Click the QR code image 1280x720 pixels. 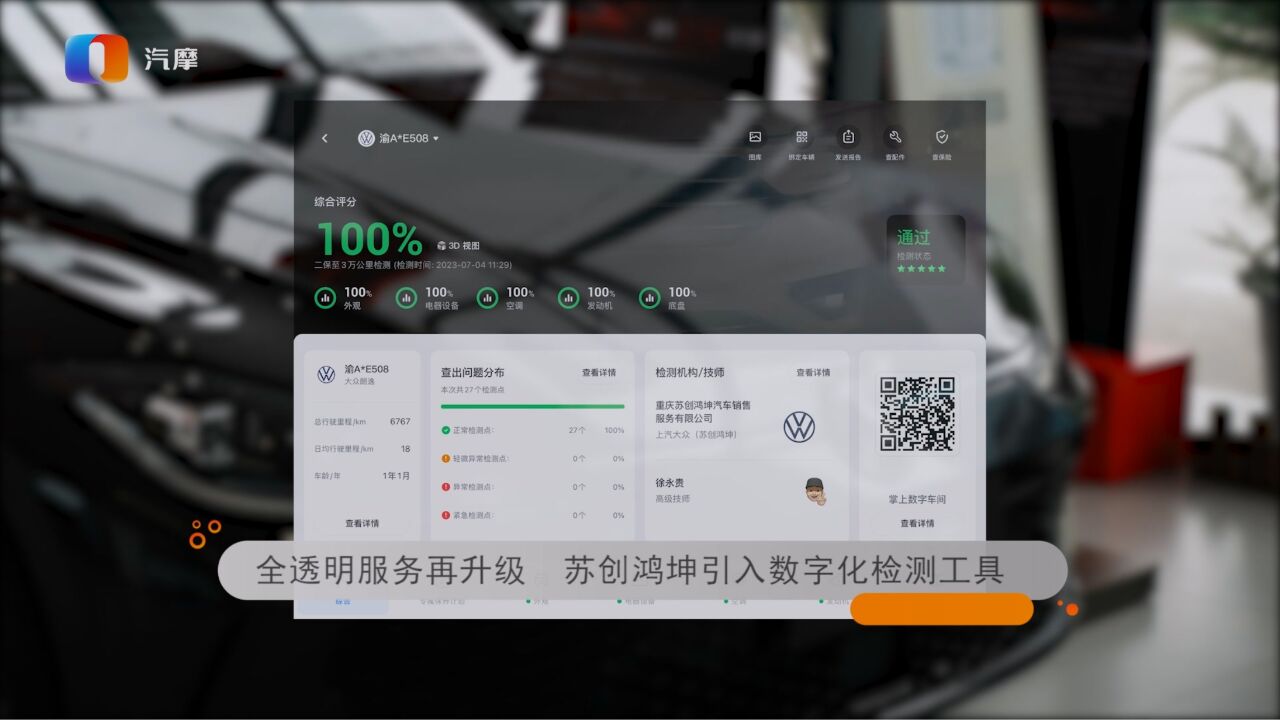point(917,413)
